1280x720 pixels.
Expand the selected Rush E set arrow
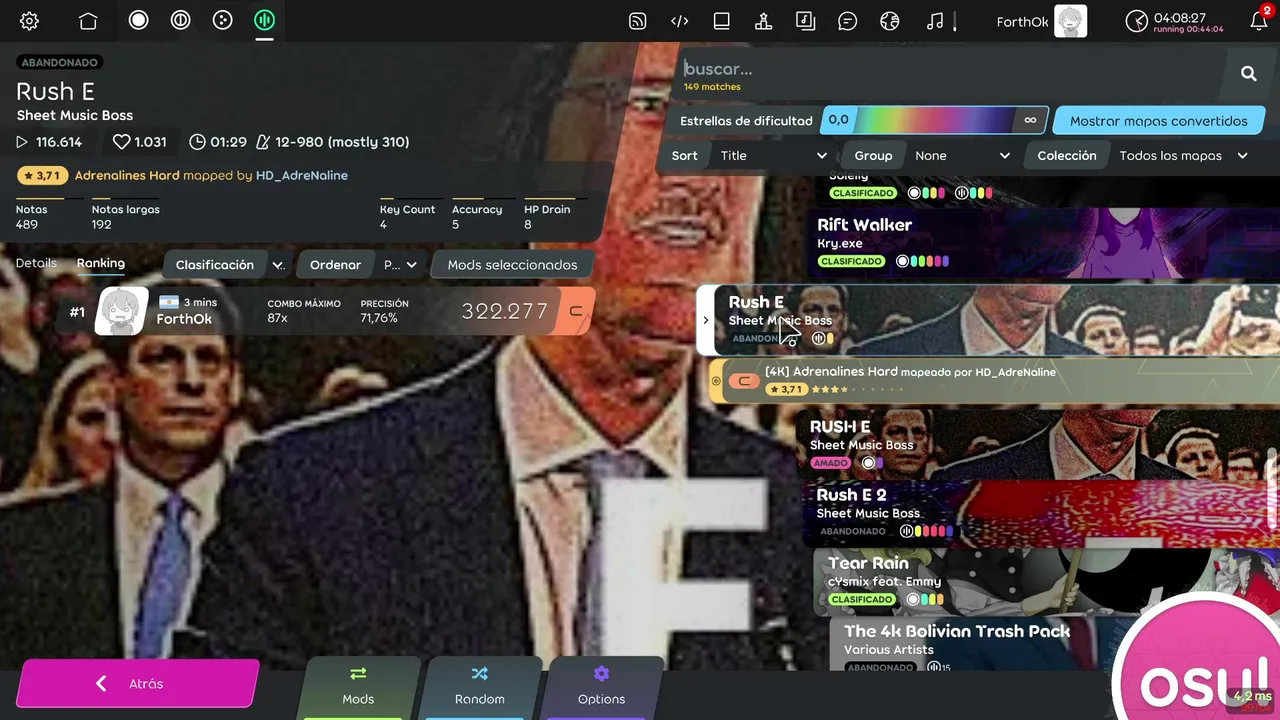pos(705,320)
